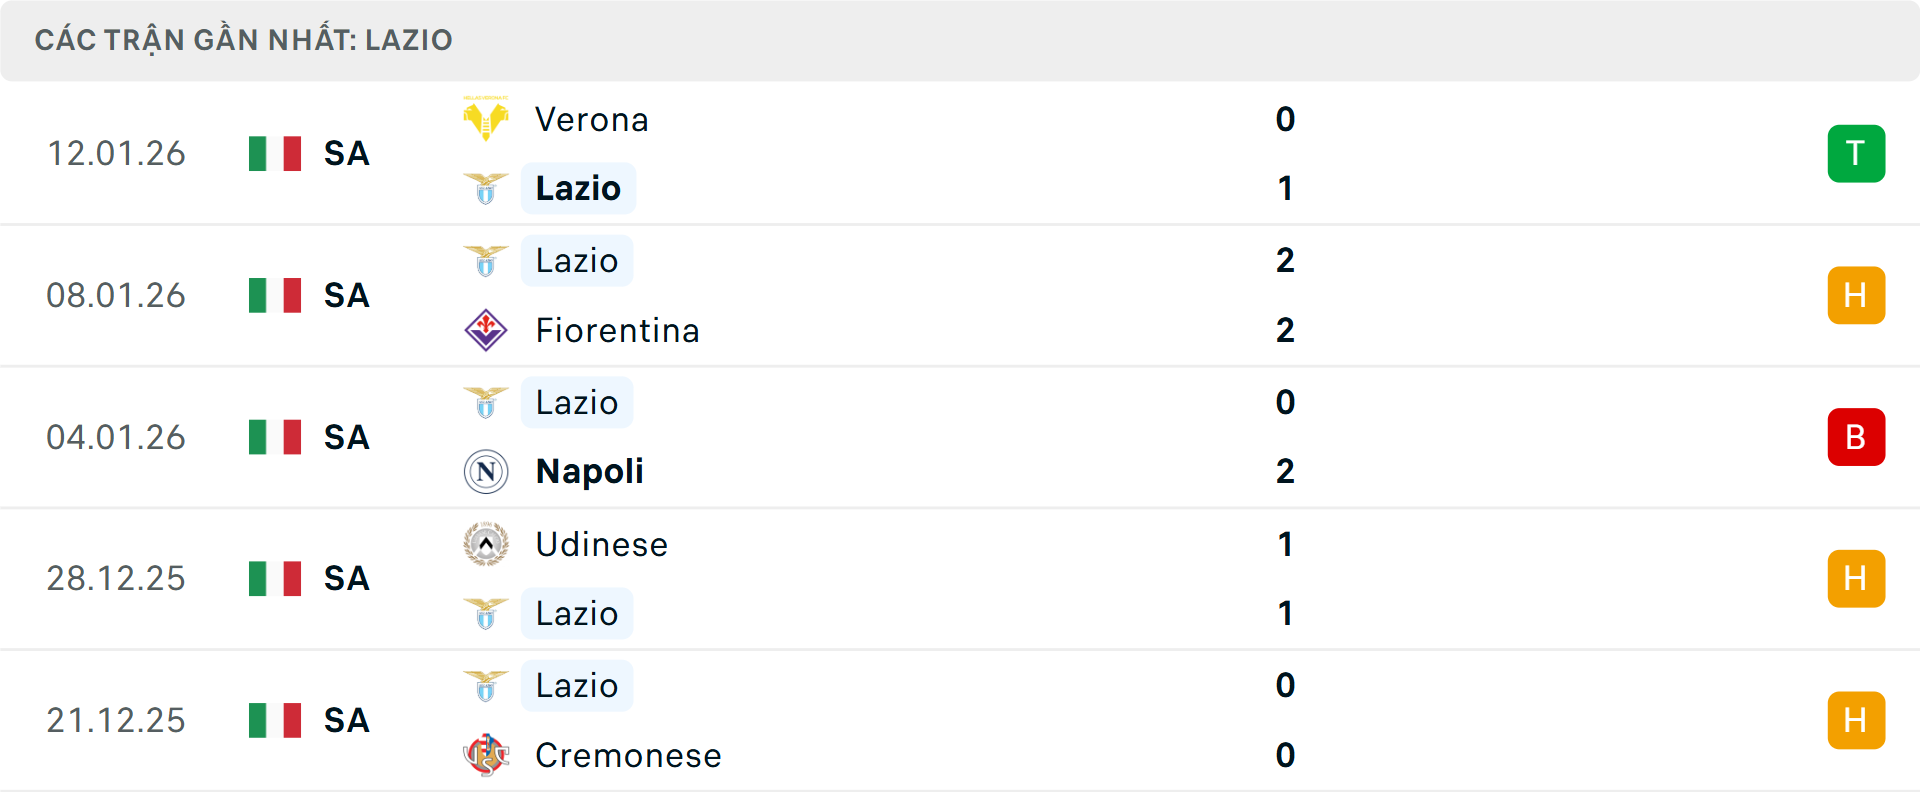
Task: Click the SA league label for 04.01.26
Action: (x=347, y=437)
